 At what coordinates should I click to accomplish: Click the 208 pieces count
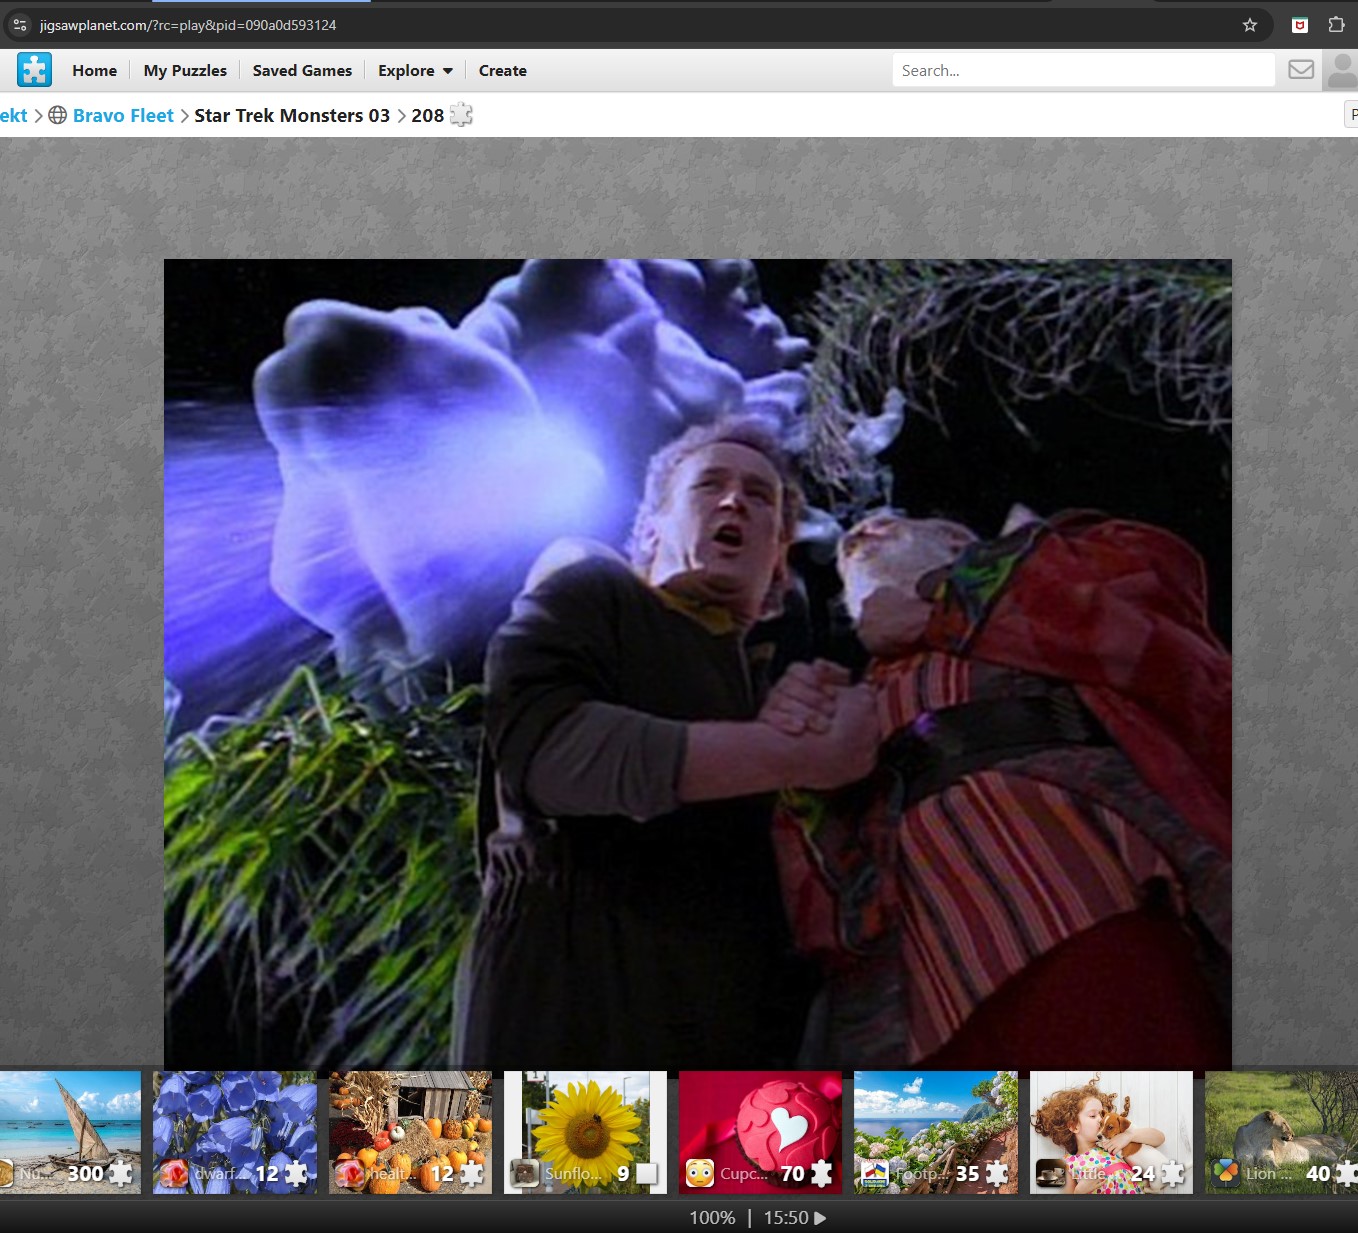[427, 115]
